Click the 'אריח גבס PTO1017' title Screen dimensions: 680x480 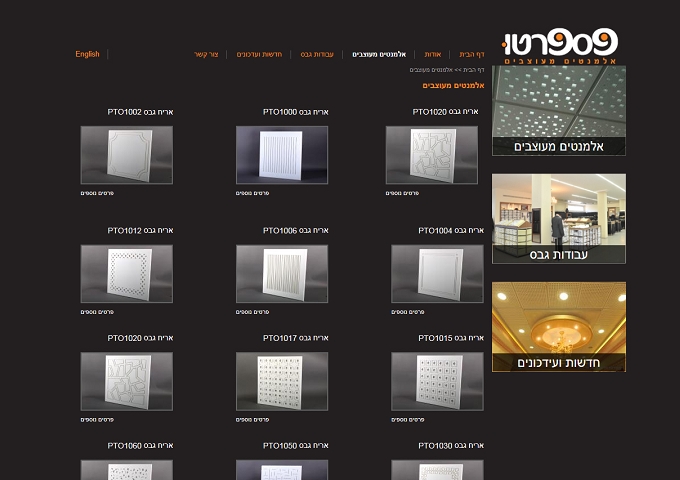[x=295, y=338]
